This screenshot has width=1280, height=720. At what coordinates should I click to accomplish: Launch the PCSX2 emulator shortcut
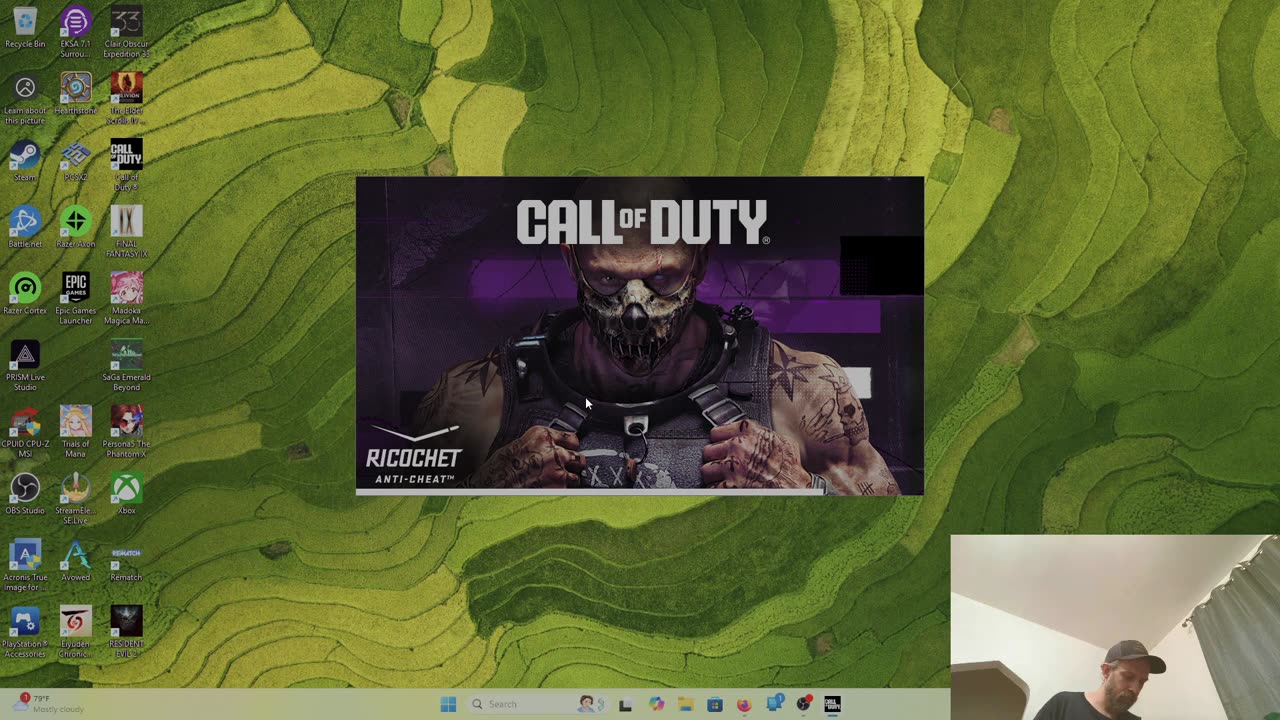(x=75, y=161)
